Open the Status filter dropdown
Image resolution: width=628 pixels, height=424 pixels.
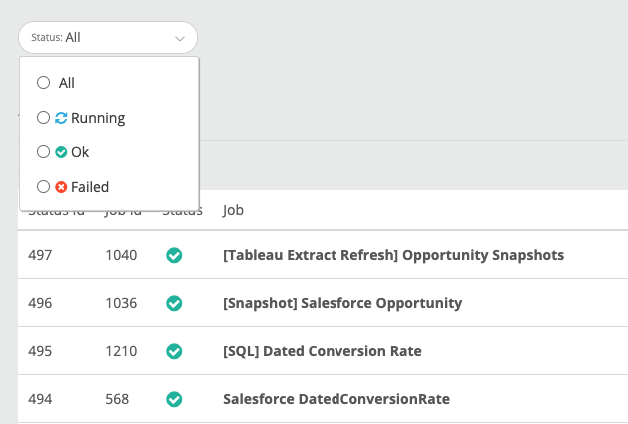coord(108,38)
